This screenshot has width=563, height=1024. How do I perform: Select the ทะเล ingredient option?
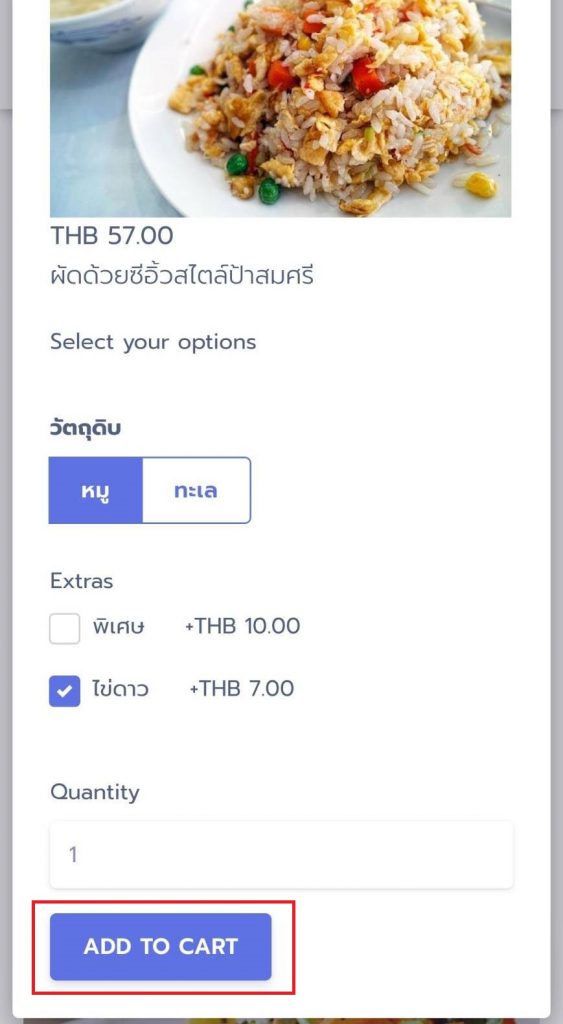click(196, 490)
